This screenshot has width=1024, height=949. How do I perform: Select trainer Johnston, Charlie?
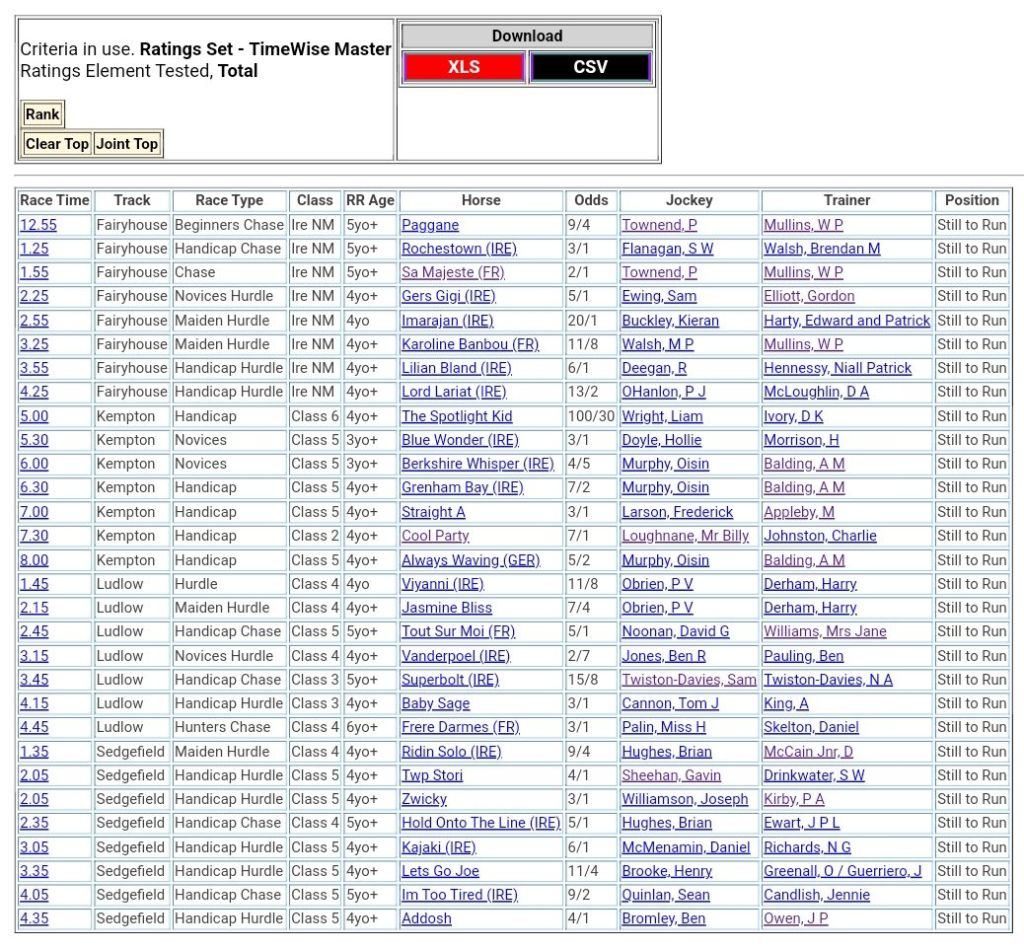click(x=819, y=536)
